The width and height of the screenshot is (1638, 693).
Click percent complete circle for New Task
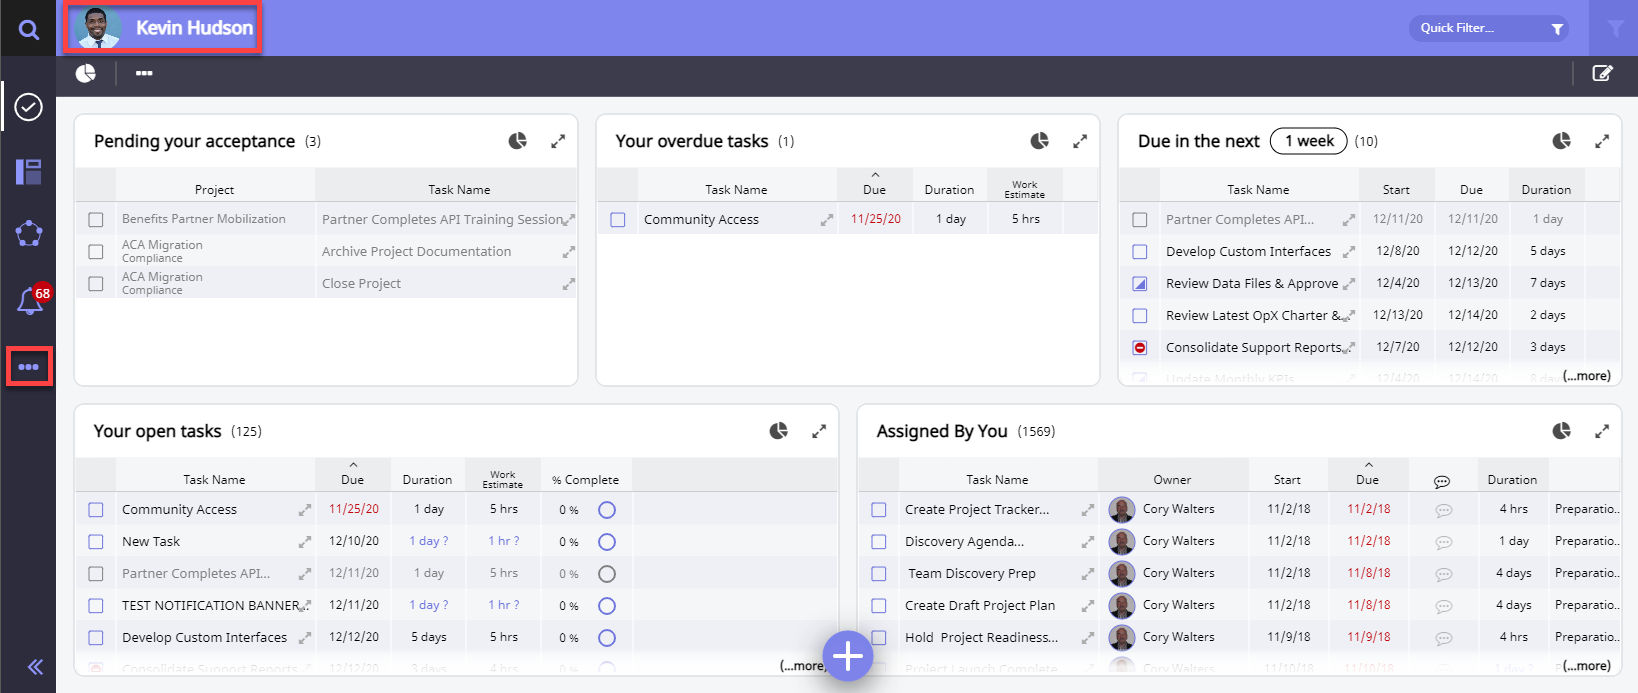point(606,542)
